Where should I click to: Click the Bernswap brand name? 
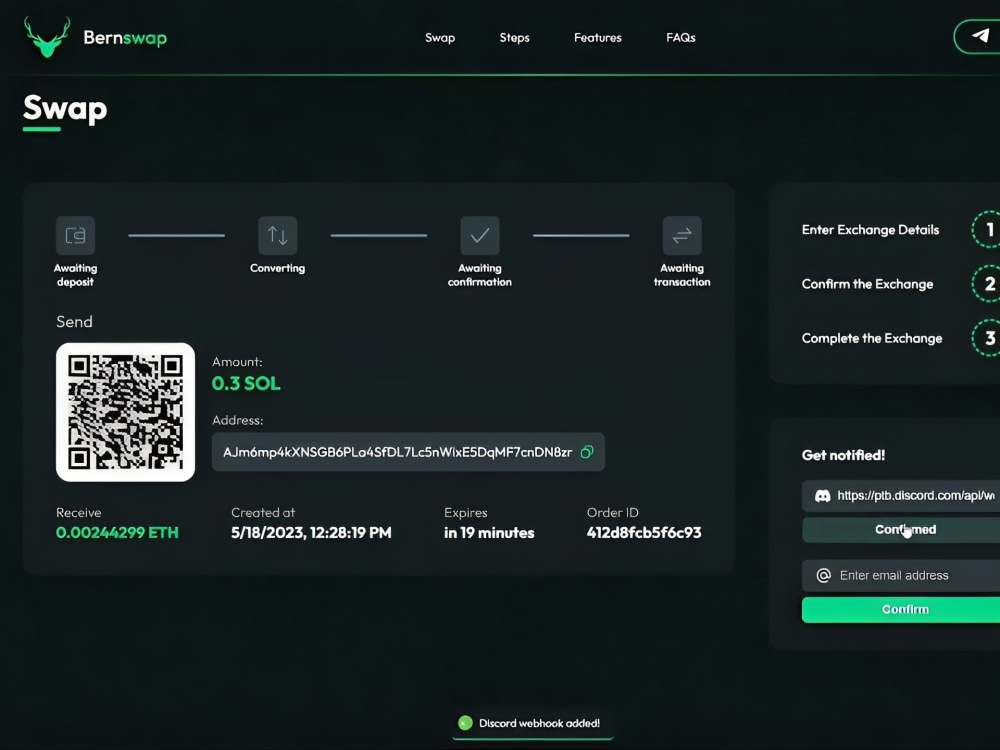coord(125,38)
